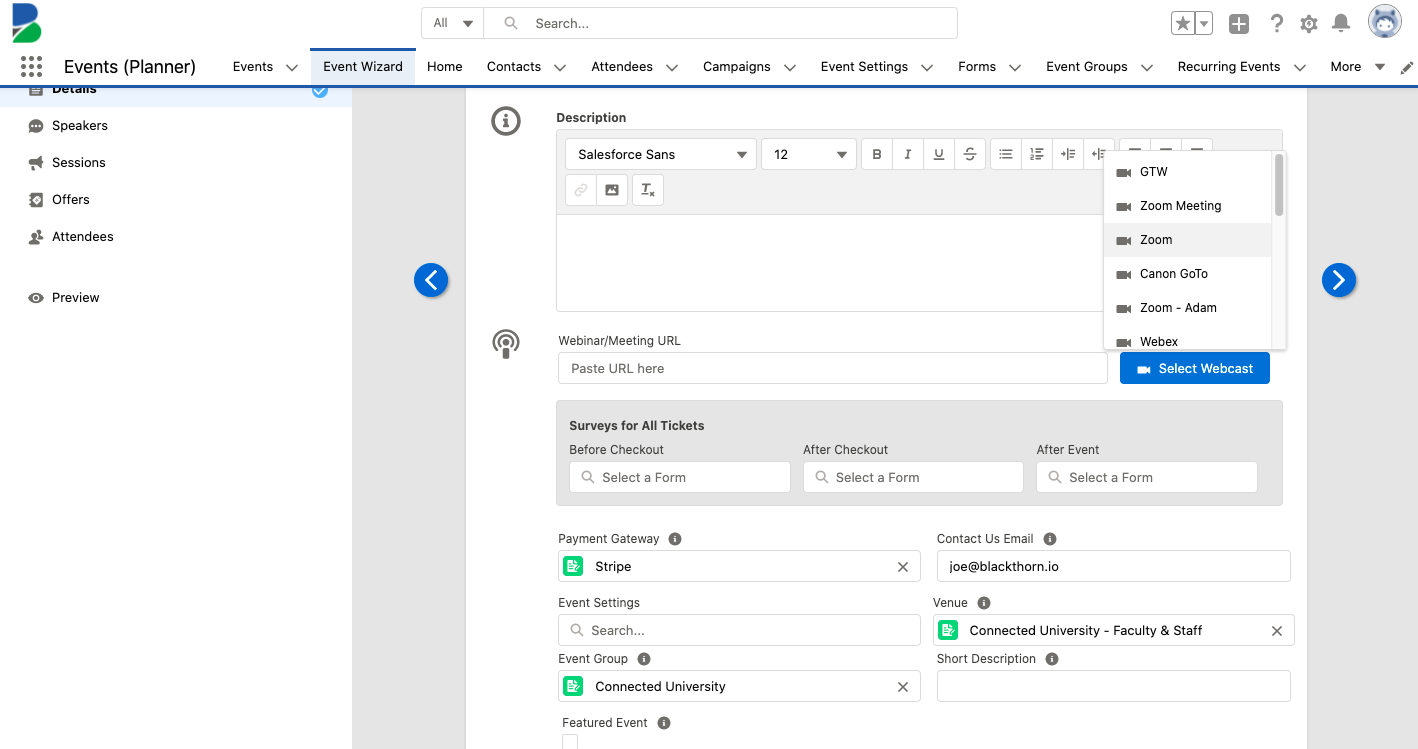Open Sessions in the wizard sidebar

pyautogui.click(x=79, y=163)
